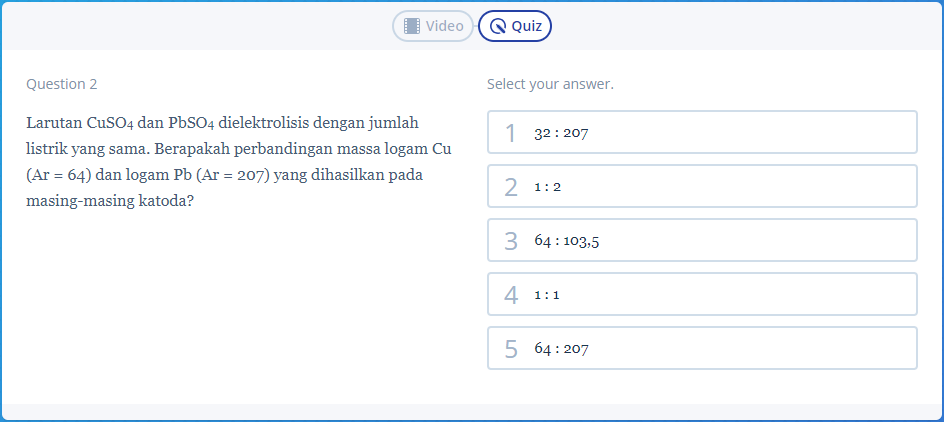Click the Question 2 heading
Viewport: 944px width, 422px height.
click(61, 84)
